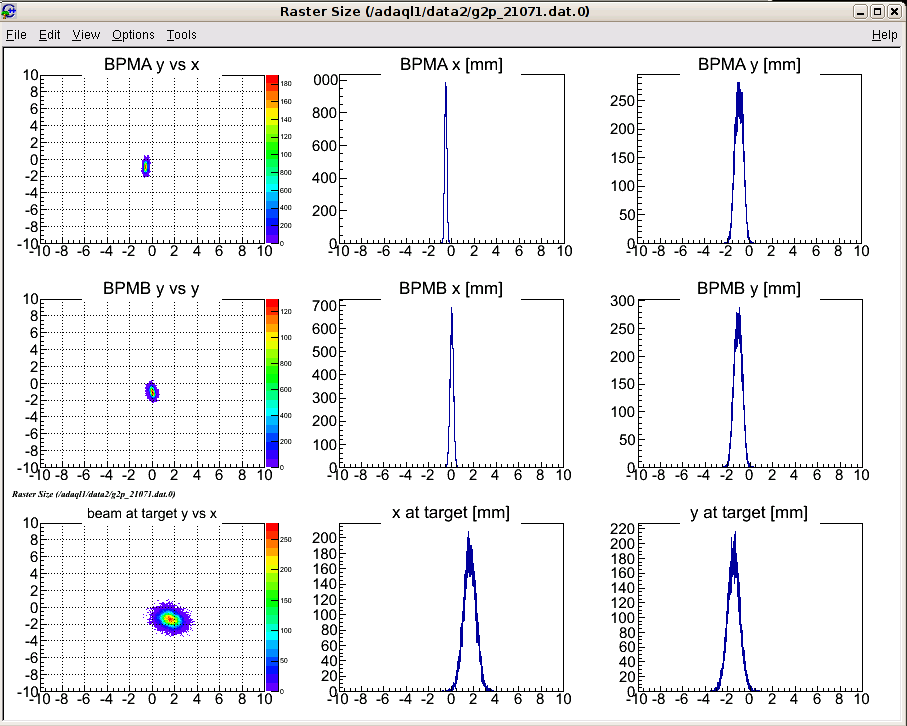Select the 'BPMB y [mm]' plot title
This screenshot has height=726, width=907.
click(x=749, y=288)
